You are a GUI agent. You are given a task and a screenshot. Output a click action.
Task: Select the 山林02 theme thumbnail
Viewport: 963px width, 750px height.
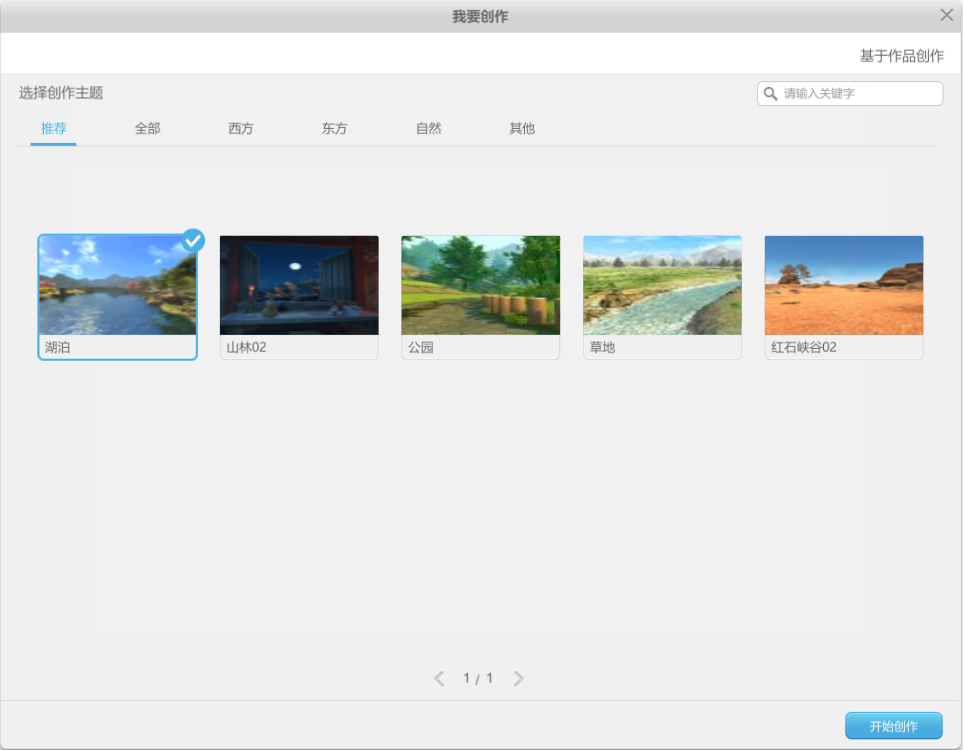[298, 283]
